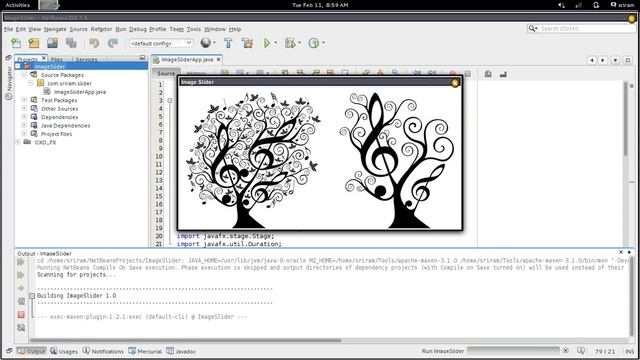
Task: Click the volume icon in top system bar
Action: point(562,5)
